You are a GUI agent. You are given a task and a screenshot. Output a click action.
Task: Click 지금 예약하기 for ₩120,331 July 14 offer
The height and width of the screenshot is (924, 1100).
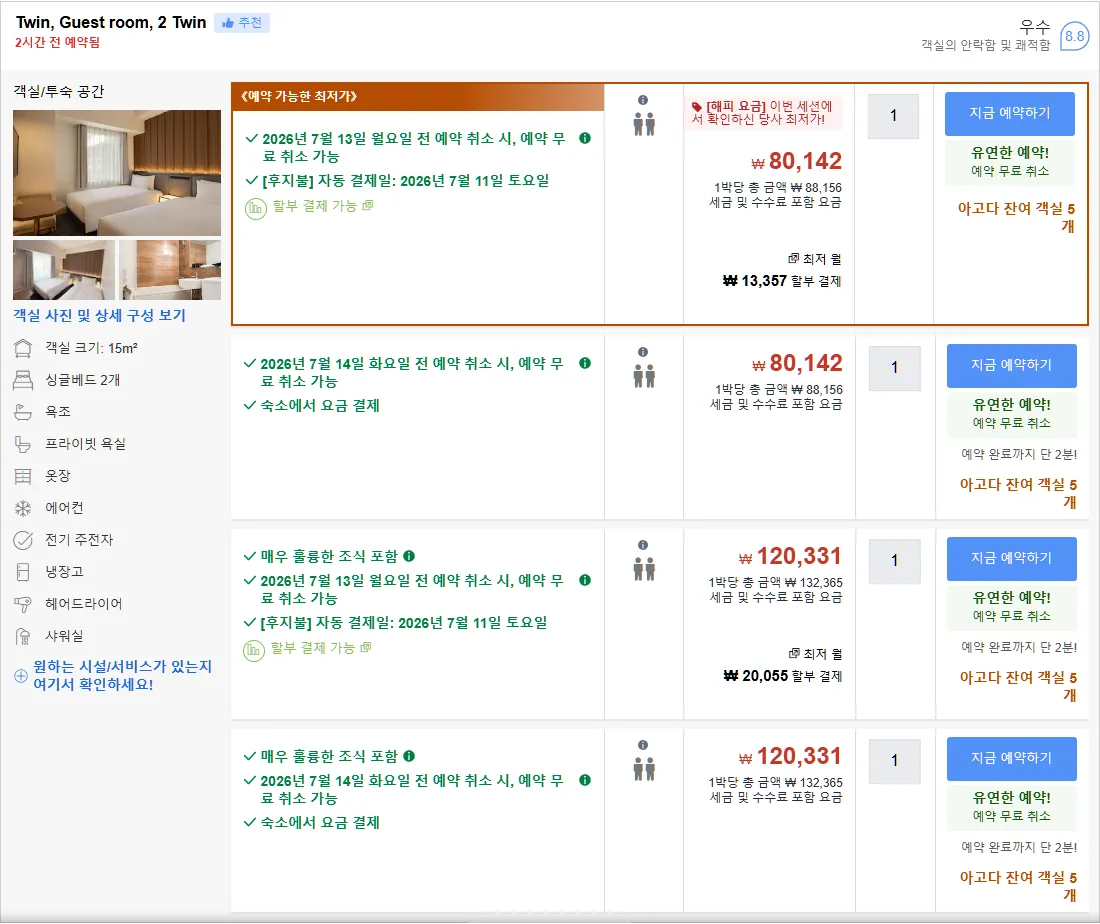1012,758
